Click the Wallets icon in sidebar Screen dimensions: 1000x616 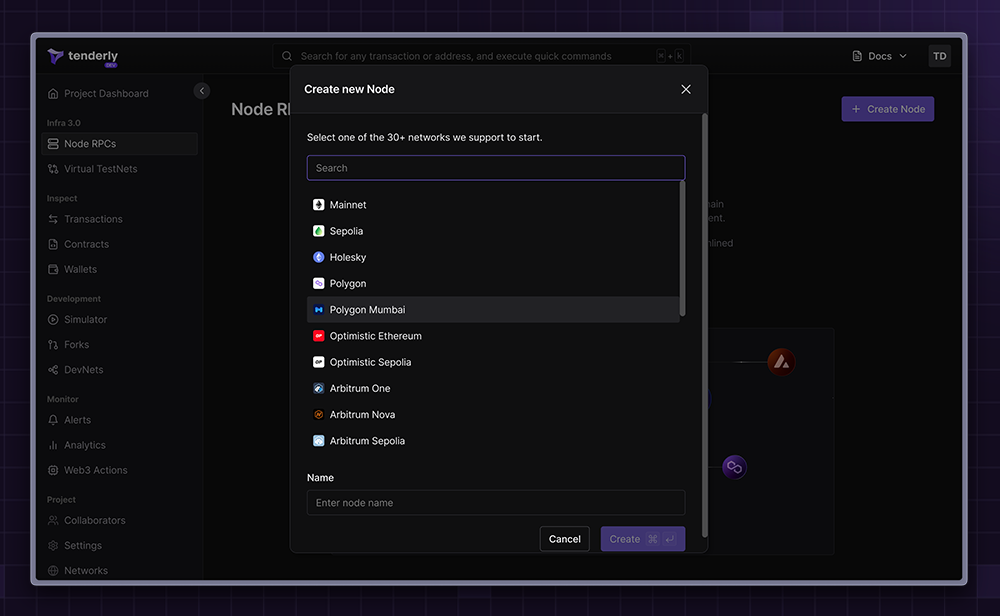click(x=53, y=269)
